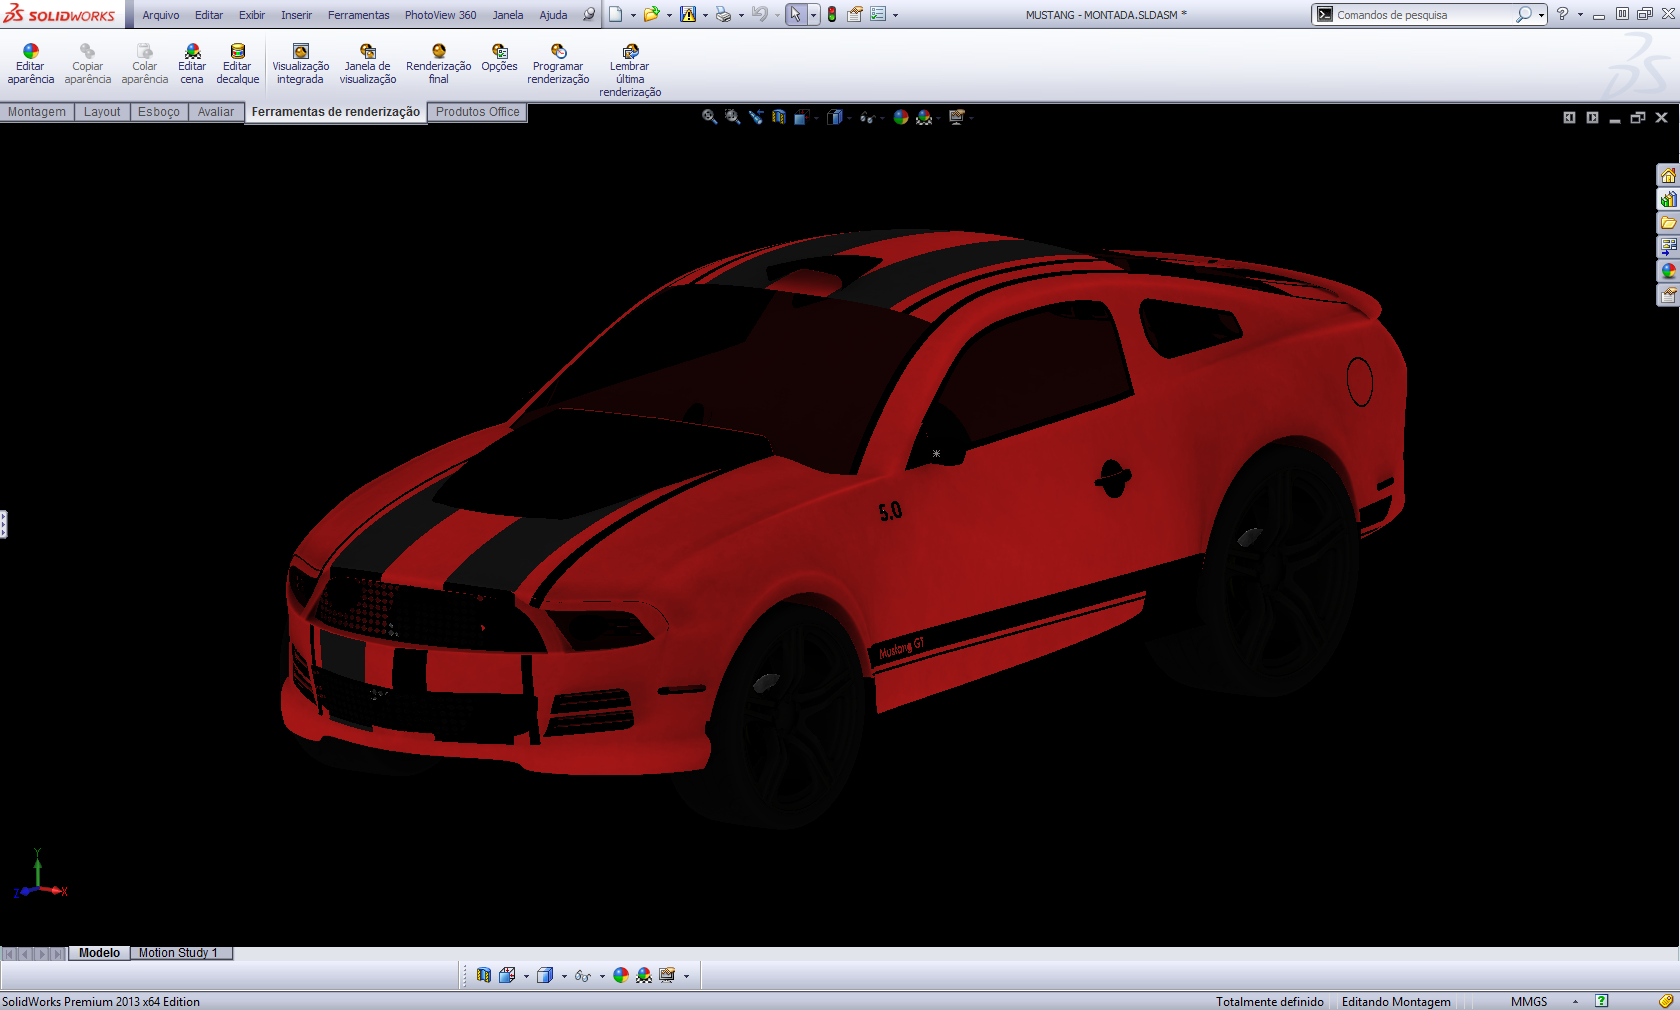Open the Janela de visualização
Viewport: 1680px width, 1010px height.
367,64
